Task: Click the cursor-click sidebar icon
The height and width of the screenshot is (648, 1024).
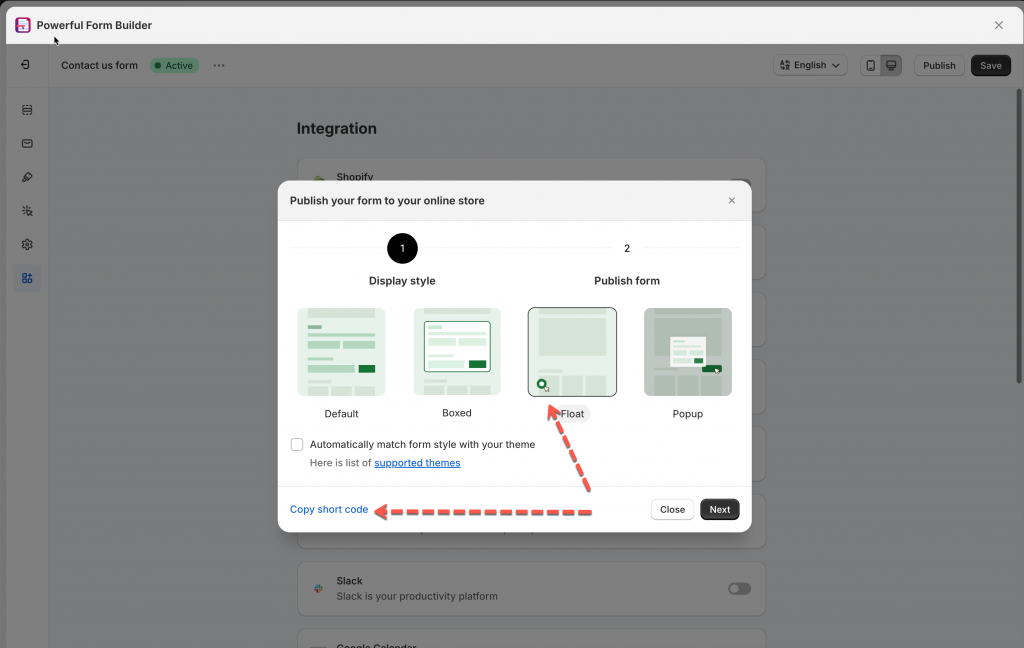Action: pos(27,211)
